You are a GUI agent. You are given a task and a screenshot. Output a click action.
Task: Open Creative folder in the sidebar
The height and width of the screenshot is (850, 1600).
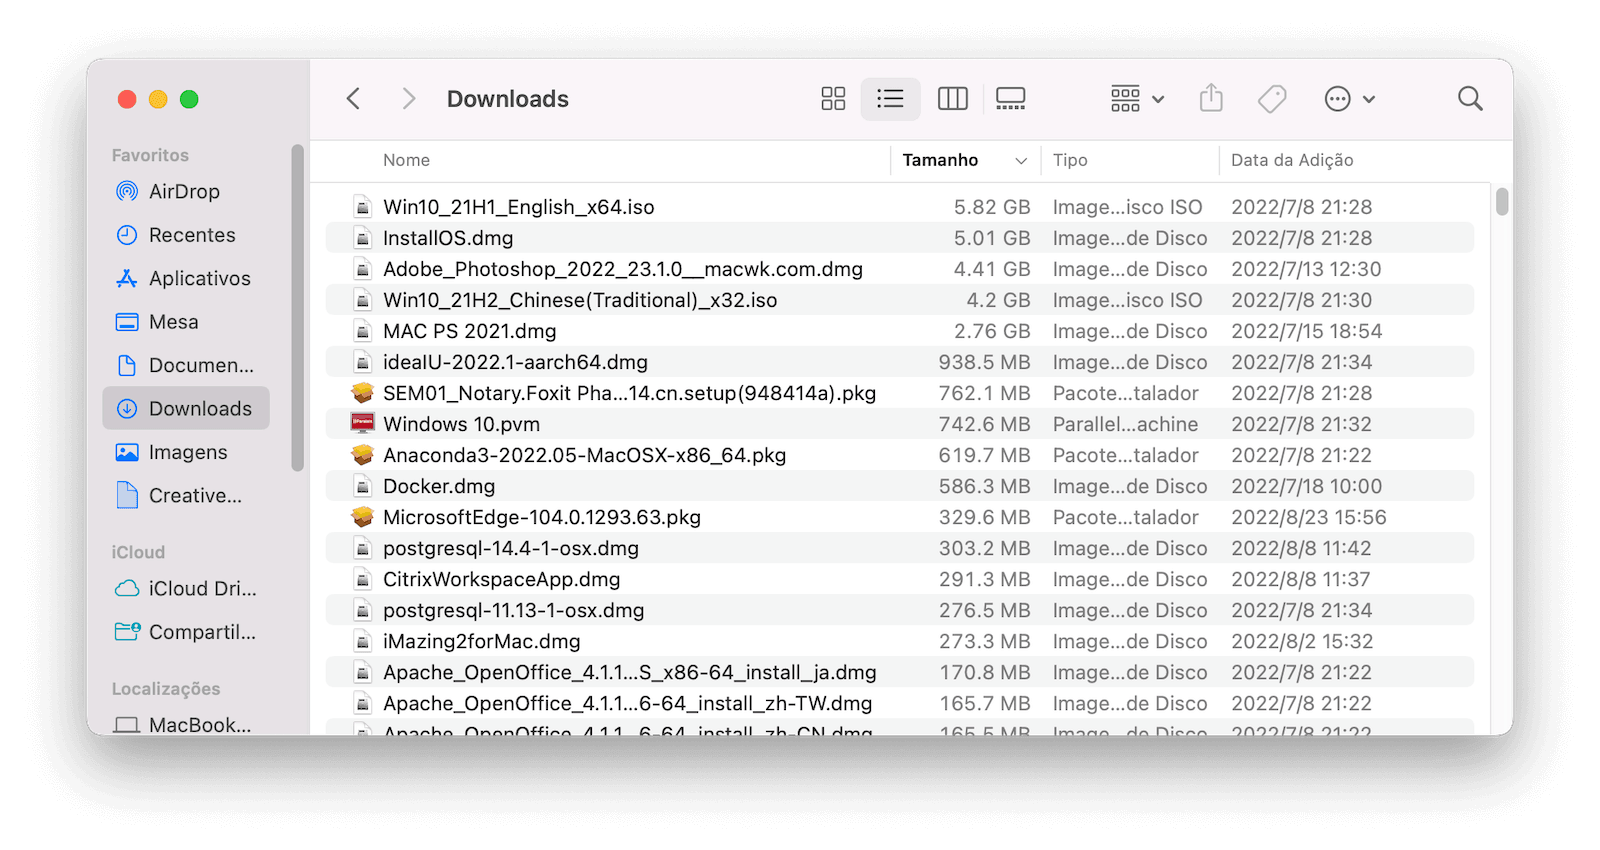186,495
